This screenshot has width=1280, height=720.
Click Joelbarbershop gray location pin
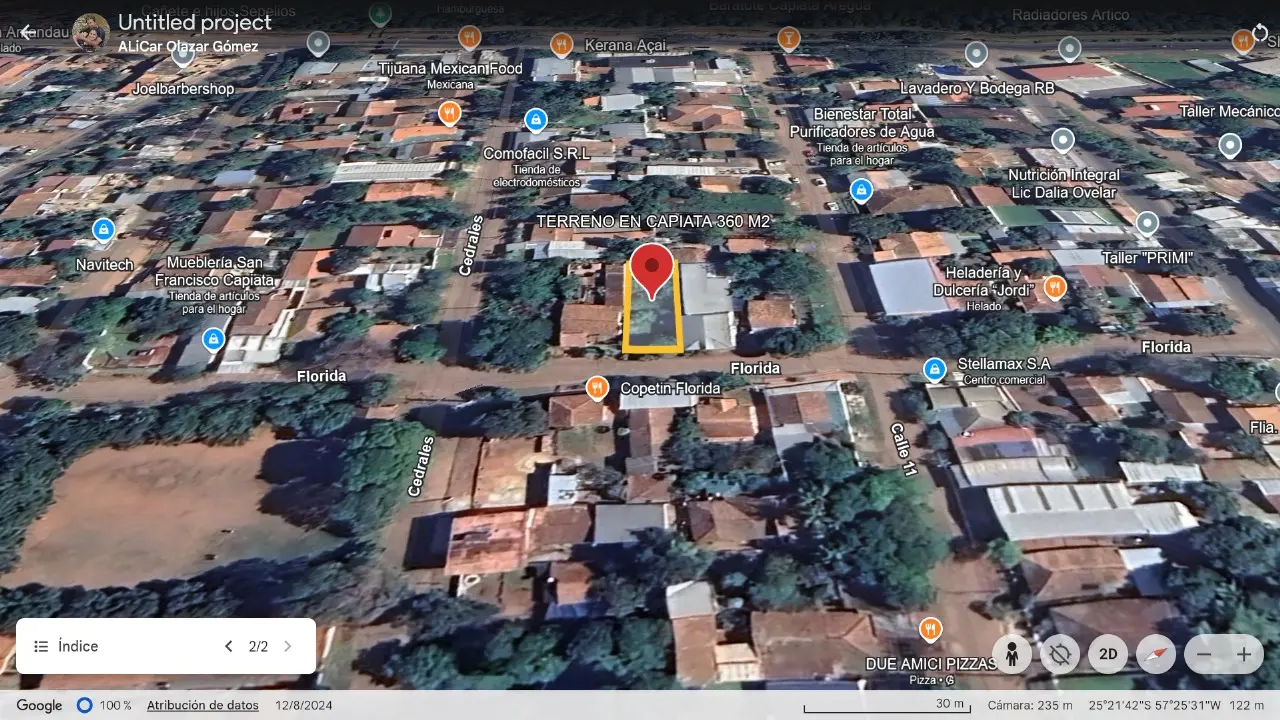183,54
